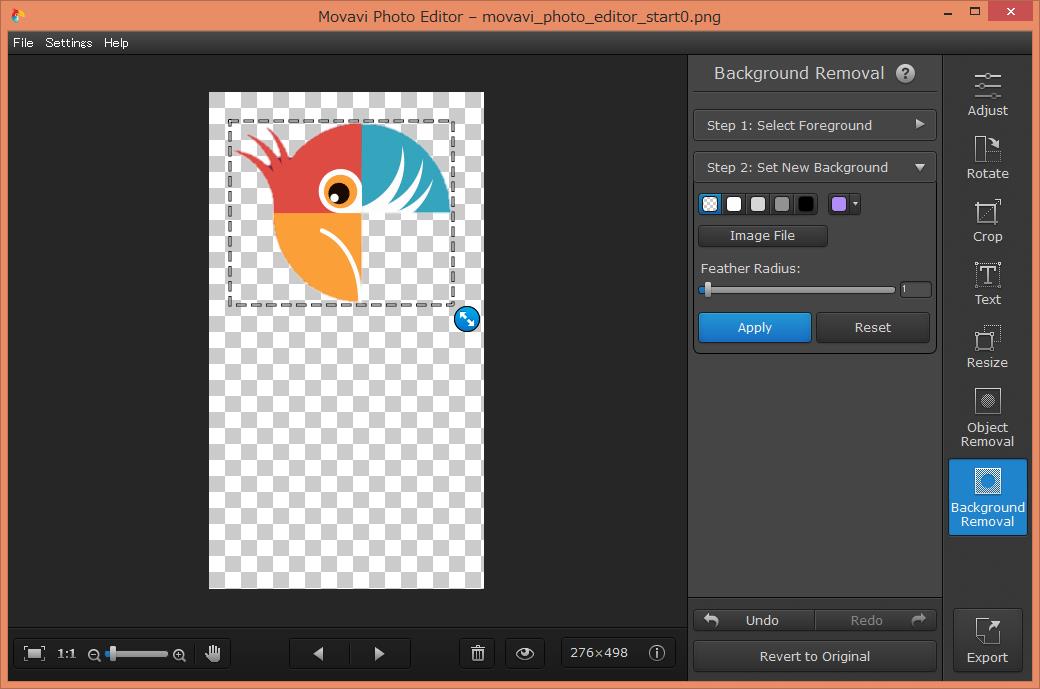
Task: Open the File menu
Action: [23, 43]
